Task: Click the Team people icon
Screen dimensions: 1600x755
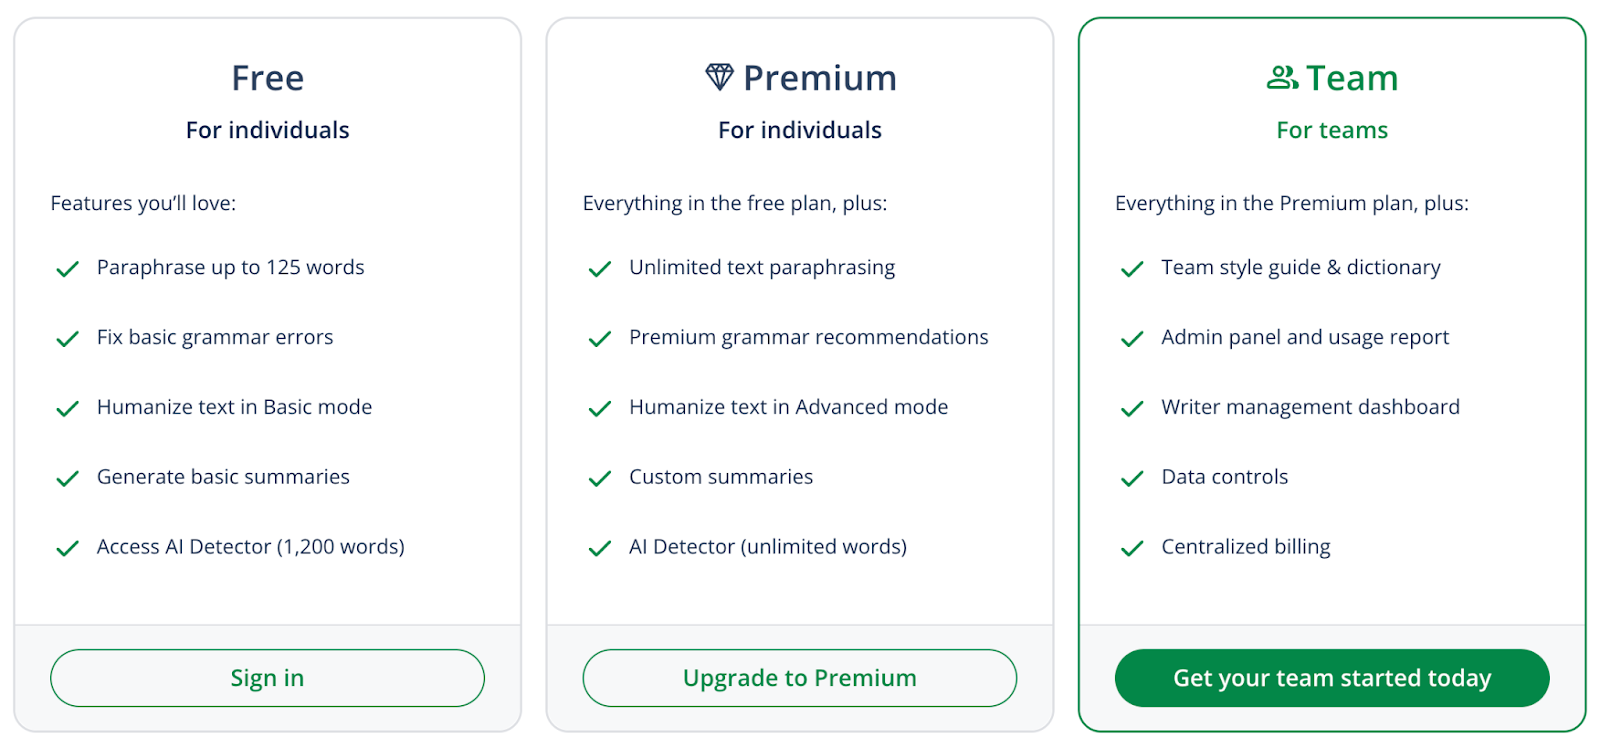Action: tap(1282, 77)
